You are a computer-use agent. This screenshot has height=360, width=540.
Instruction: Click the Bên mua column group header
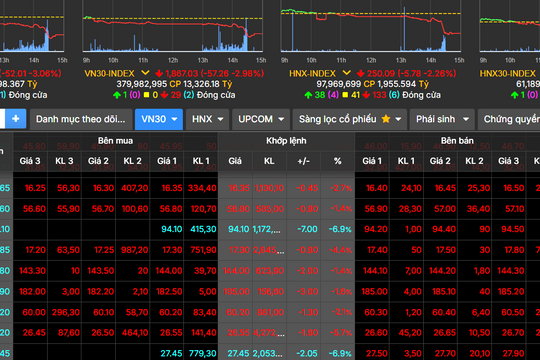(115, 141)
